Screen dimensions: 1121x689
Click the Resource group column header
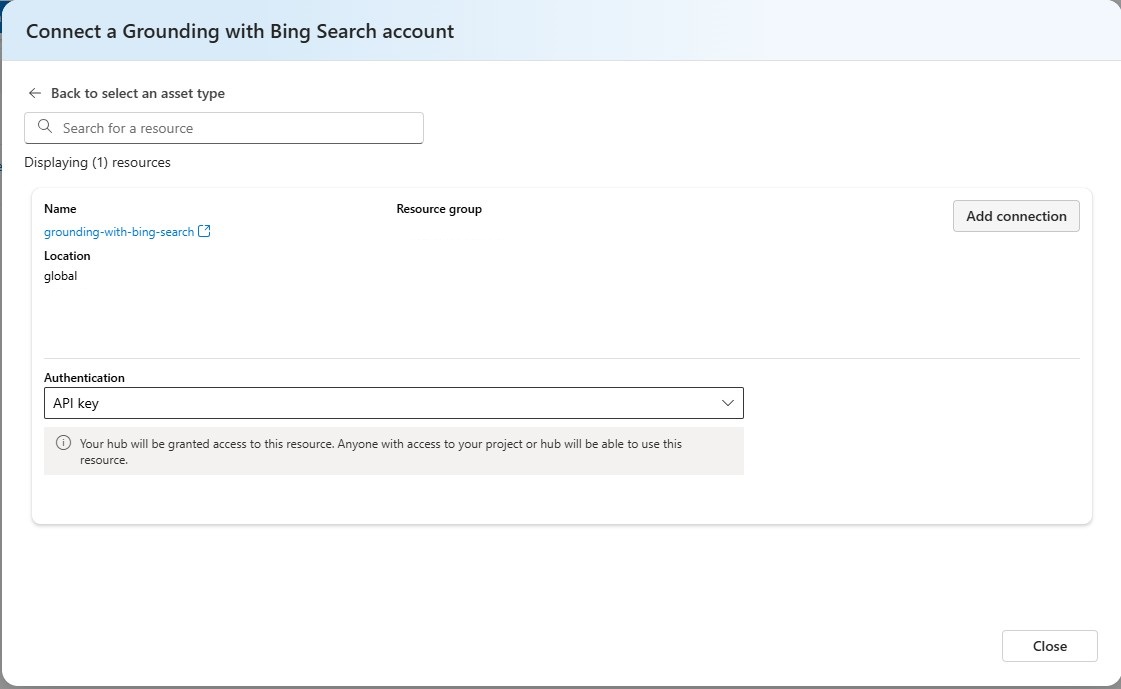click(439, 209)
